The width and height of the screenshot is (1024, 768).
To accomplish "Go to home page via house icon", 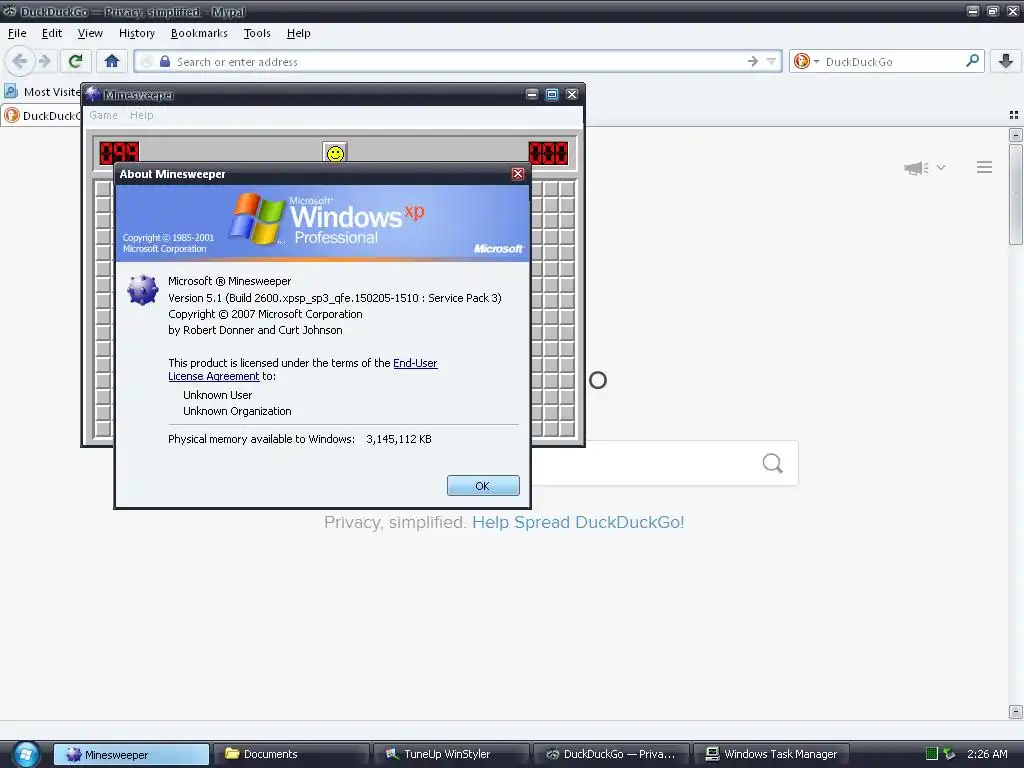I will [x=112, y=61].
